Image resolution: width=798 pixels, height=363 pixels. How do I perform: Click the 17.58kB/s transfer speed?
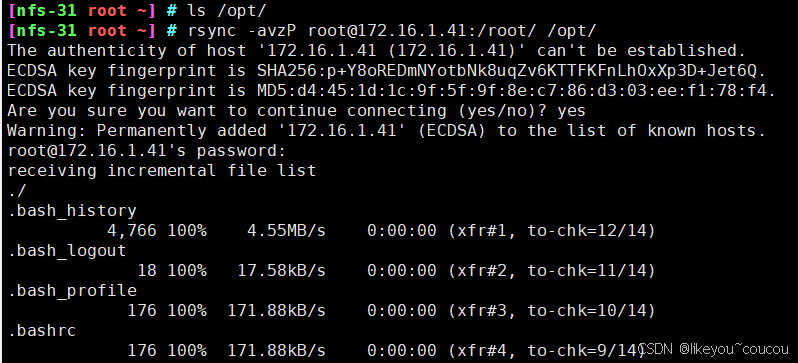[281, 271]
